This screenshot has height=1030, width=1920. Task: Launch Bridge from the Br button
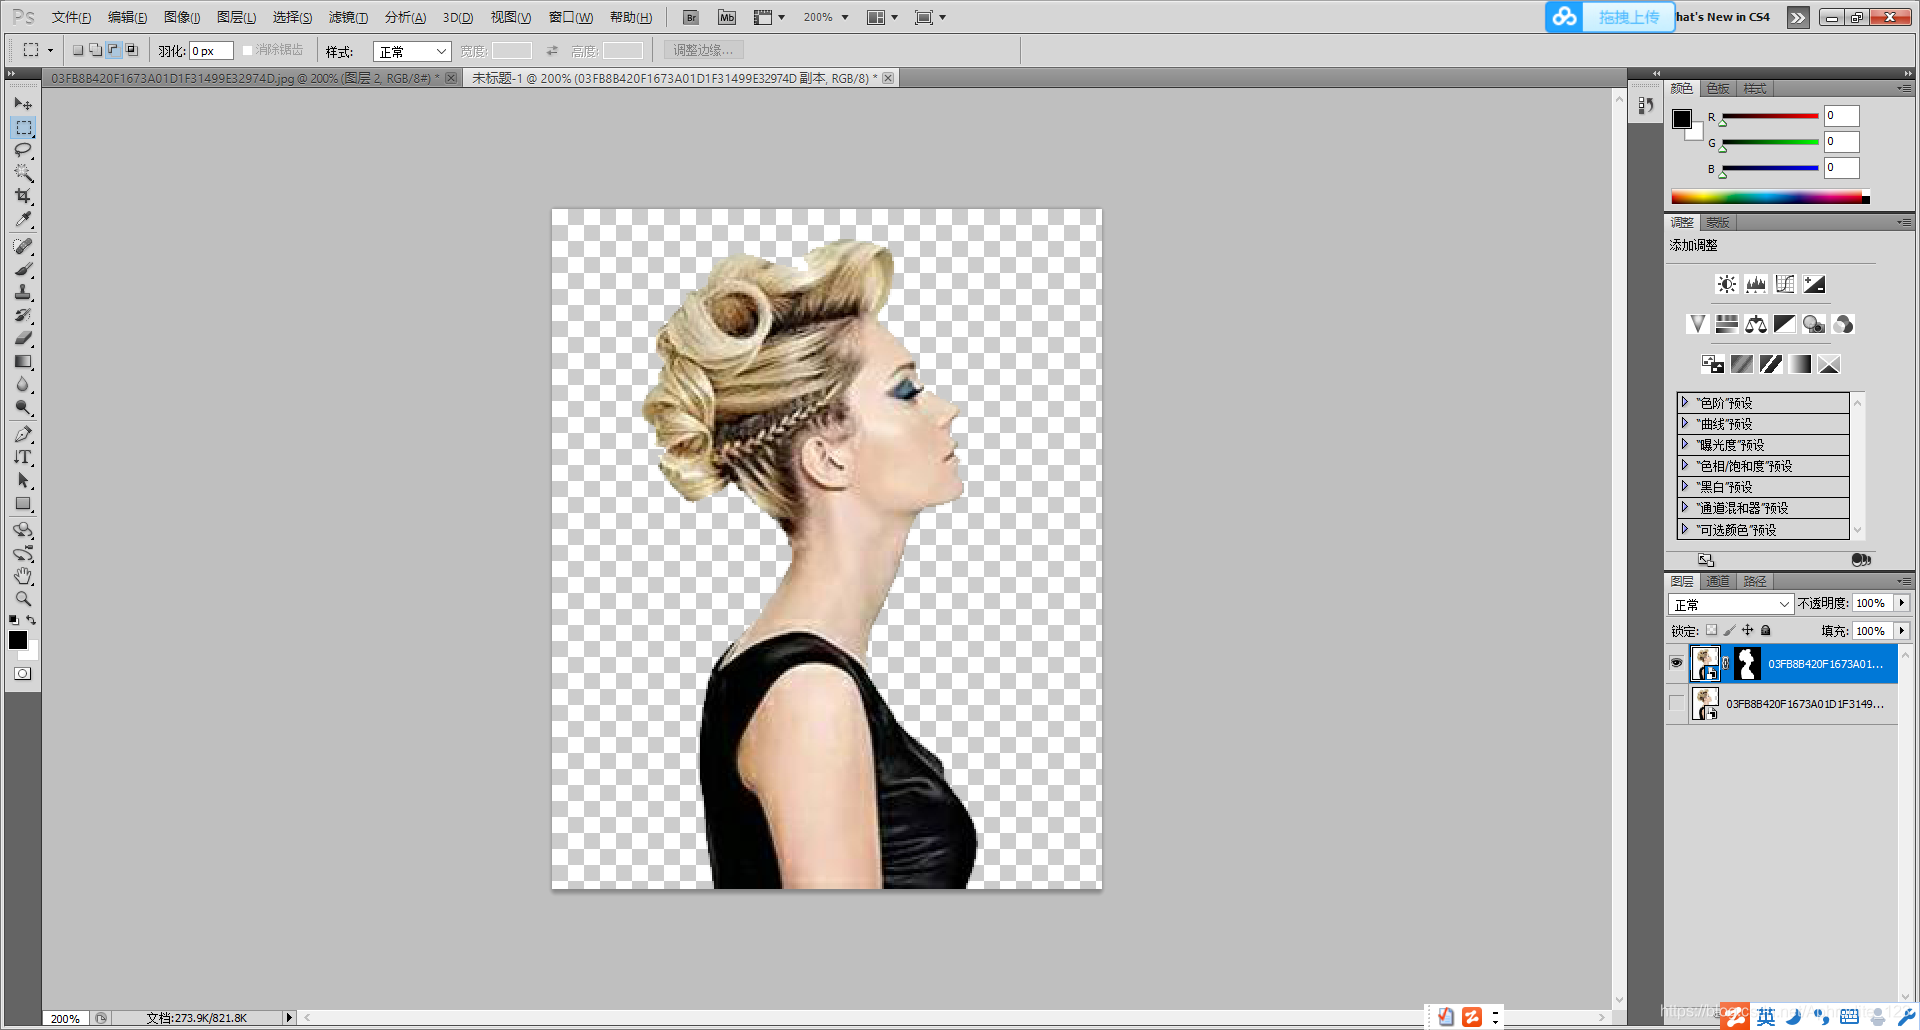coord(690,17)
